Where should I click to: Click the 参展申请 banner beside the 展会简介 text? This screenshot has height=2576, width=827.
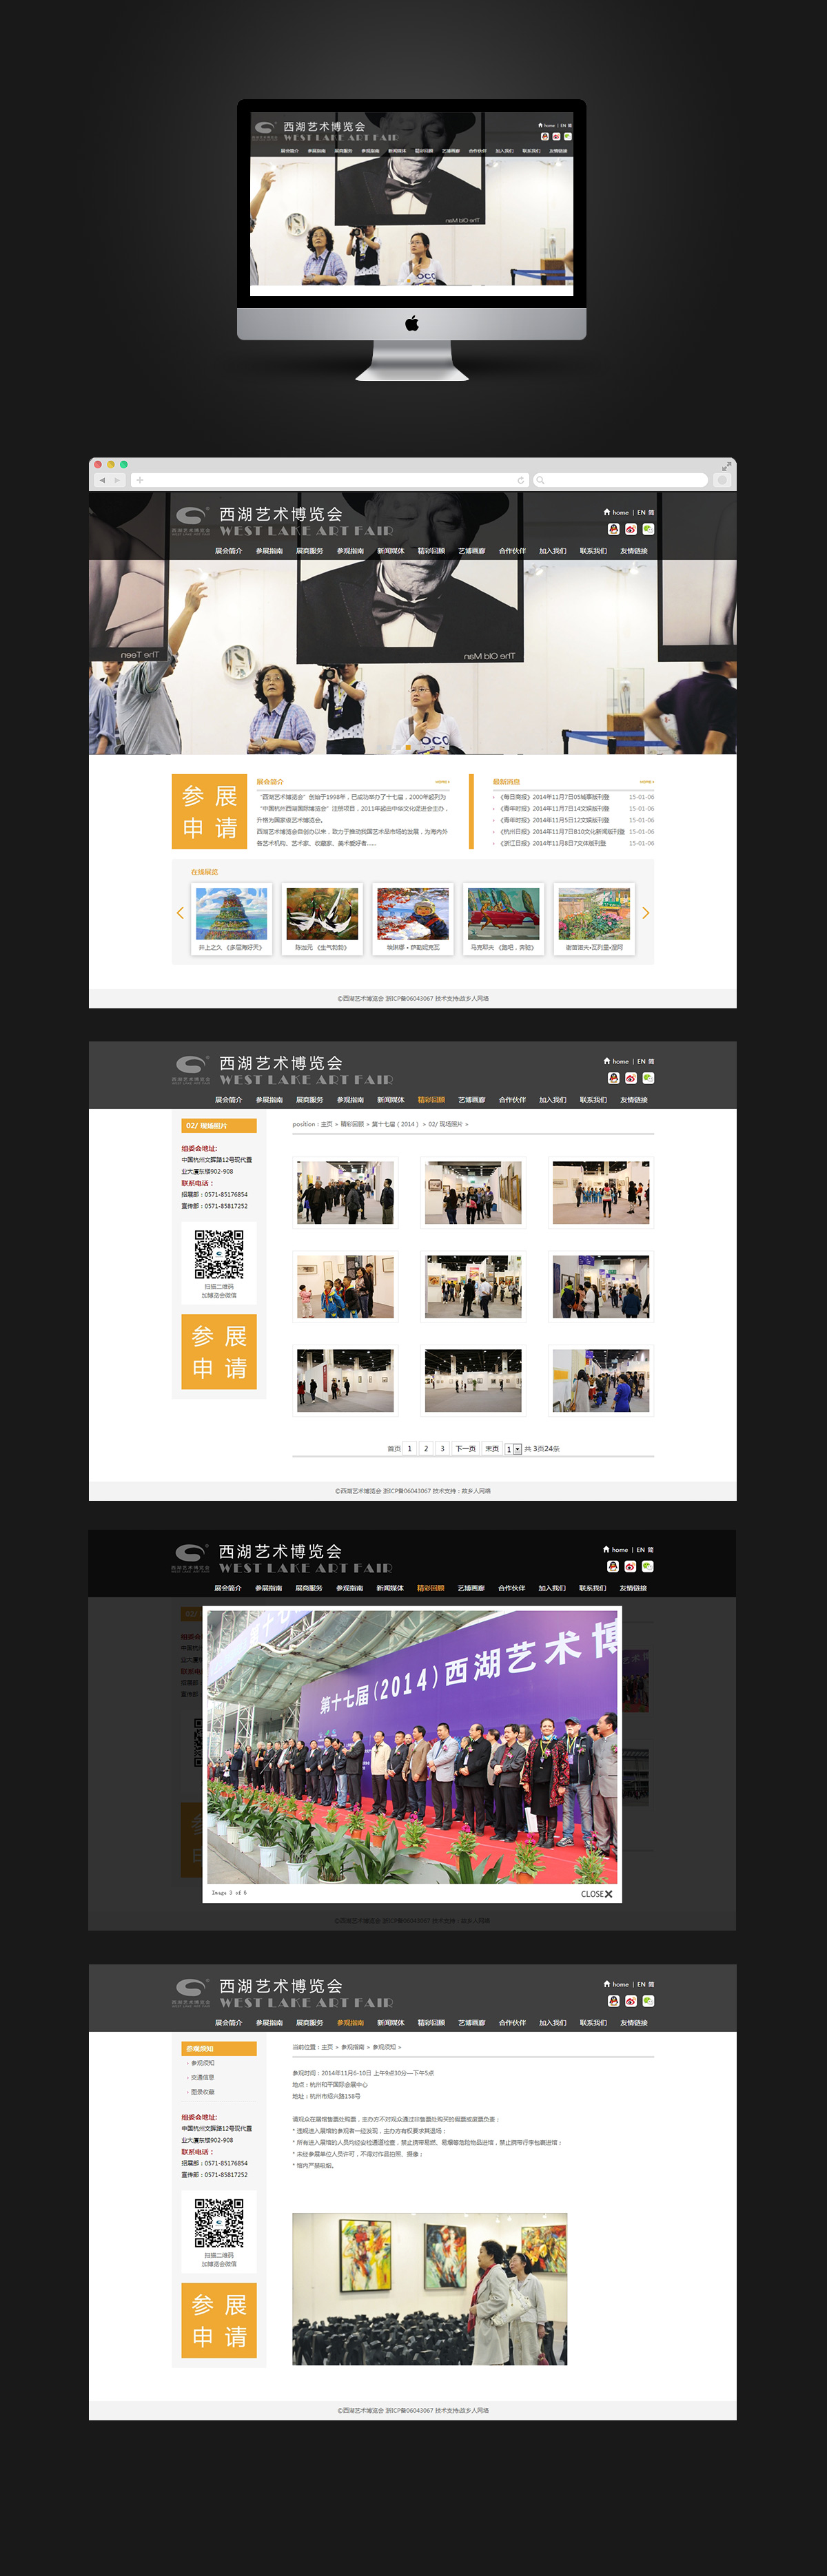click(210, 812)
